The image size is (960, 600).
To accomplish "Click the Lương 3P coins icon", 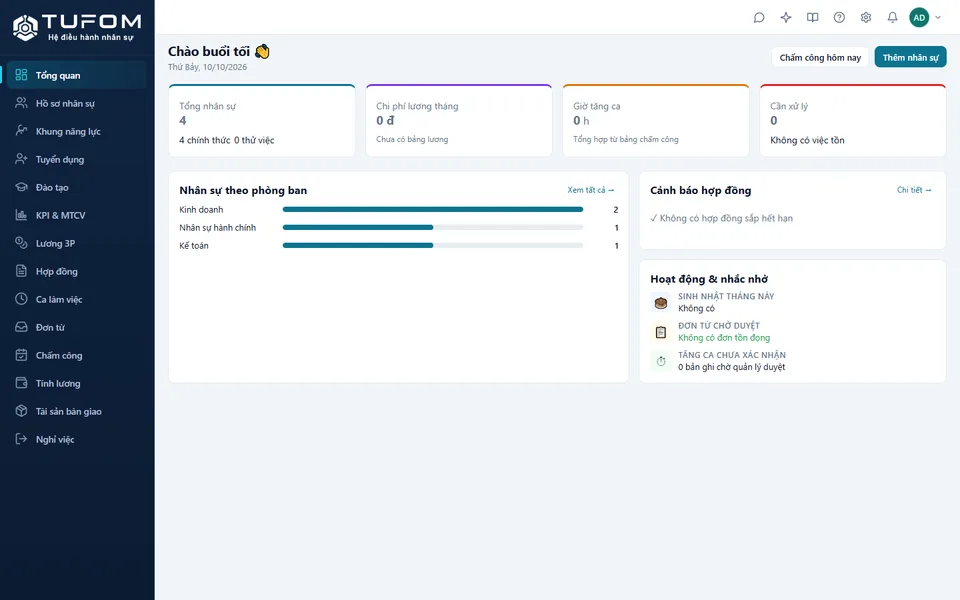I will click(x=21, y=243).
